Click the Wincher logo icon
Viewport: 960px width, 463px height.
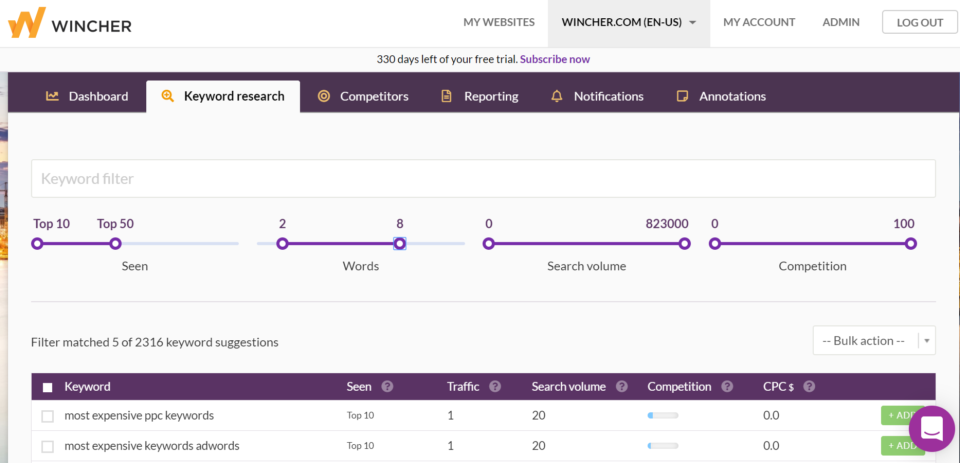point(26,23)
